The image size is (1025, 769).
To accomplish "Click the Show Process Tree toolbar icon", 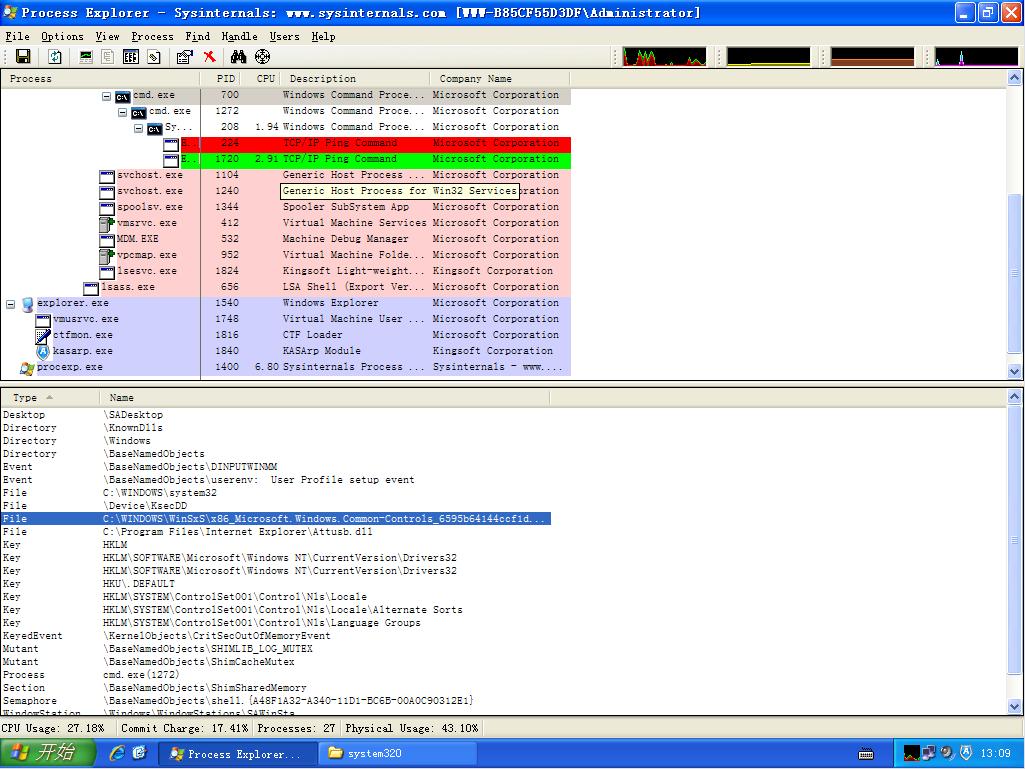I will 108,57.
